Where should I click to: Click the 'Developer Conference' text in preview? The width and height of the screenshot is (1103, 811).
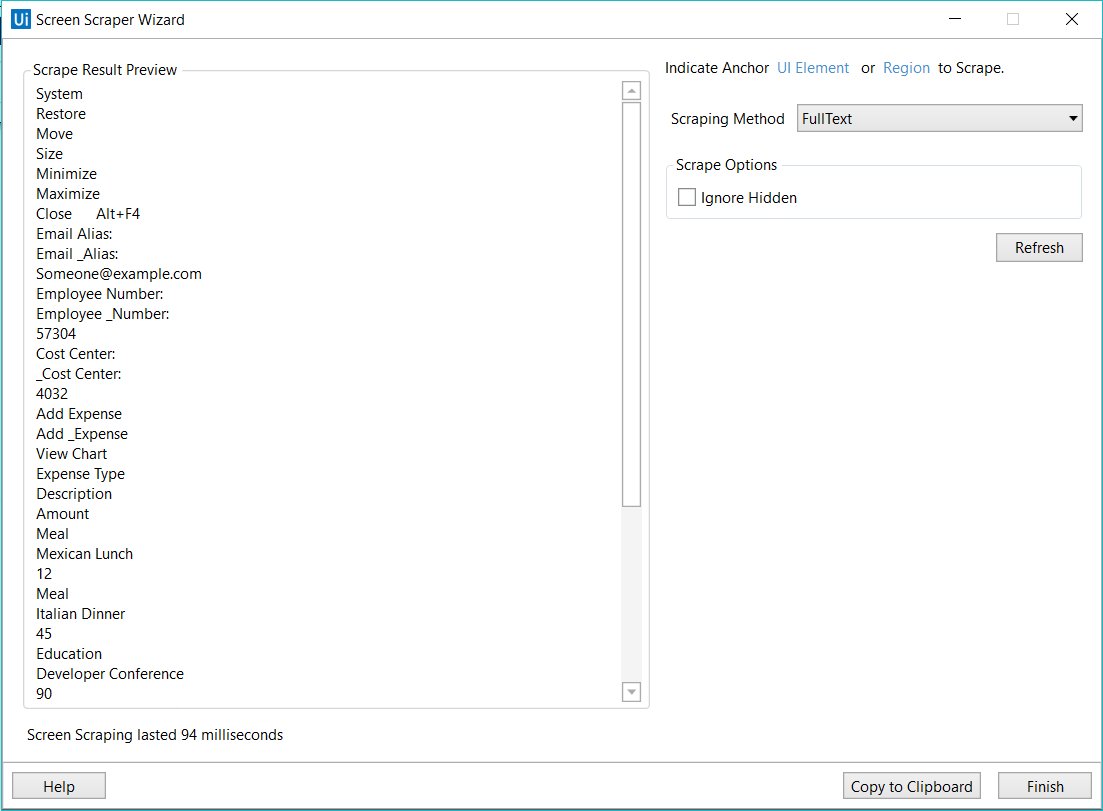tap(110, 673)
